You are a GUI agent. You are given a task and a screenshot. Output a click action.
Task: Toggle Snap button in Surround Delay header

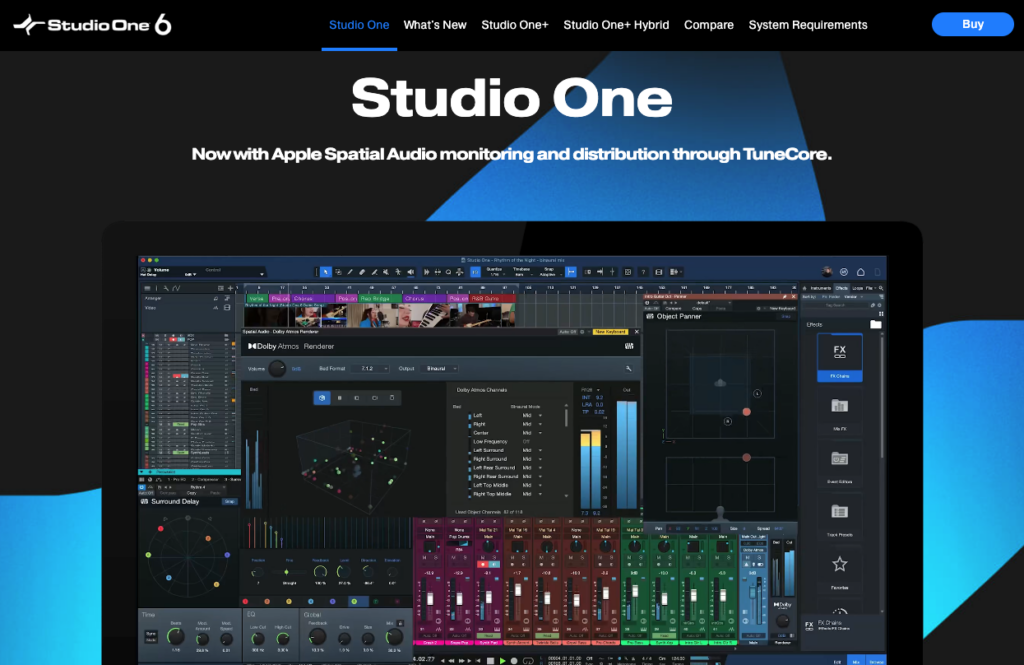click(229, 502)
